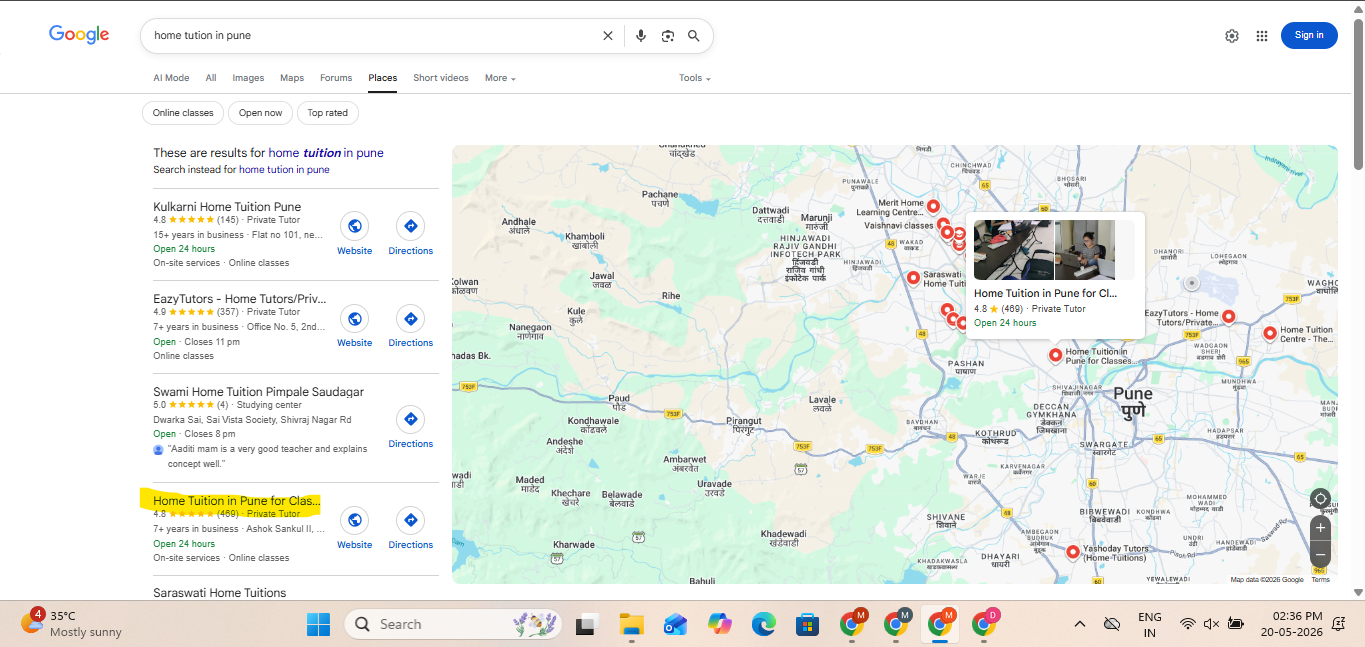Toggle the Top rated filter chip
This screenshot has width=1365, height=647.
click(x=328, y=113)
